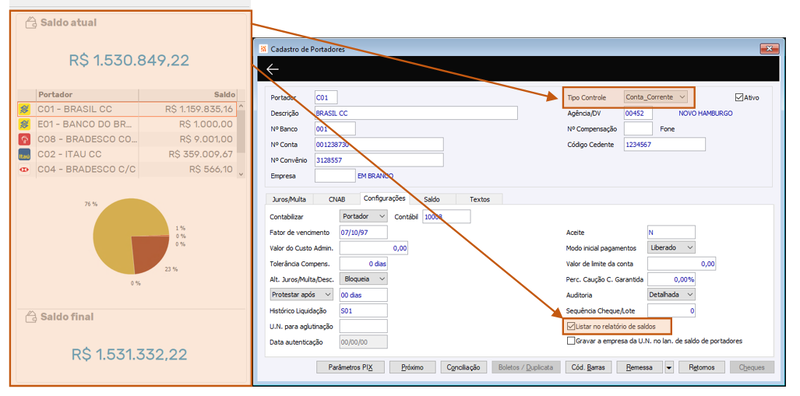Click the Empresa code field
The image size is (800, 396).
pyautogui.click(x=335, y=176)
